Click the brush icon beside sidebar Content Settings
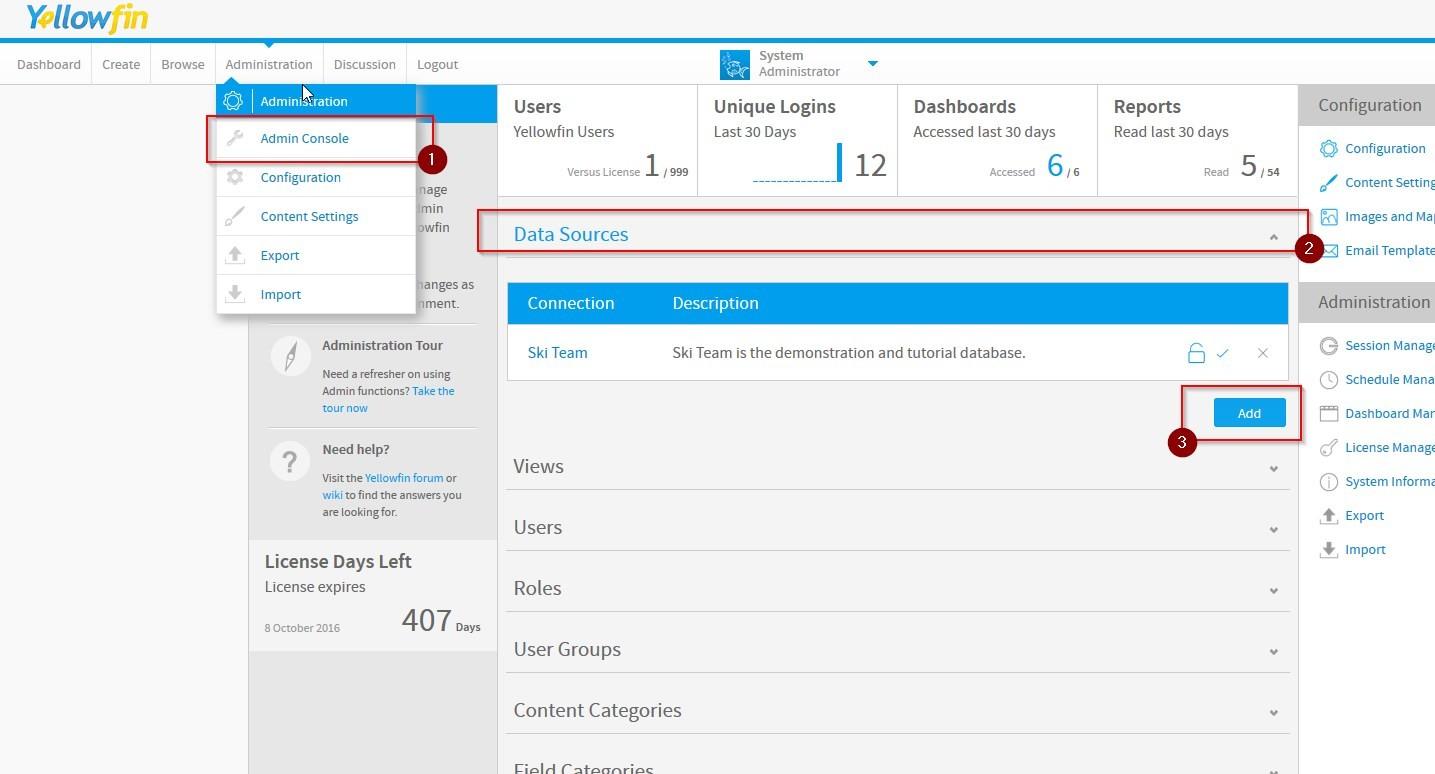The image size is (1435, 774). (x=1328, y=183)
